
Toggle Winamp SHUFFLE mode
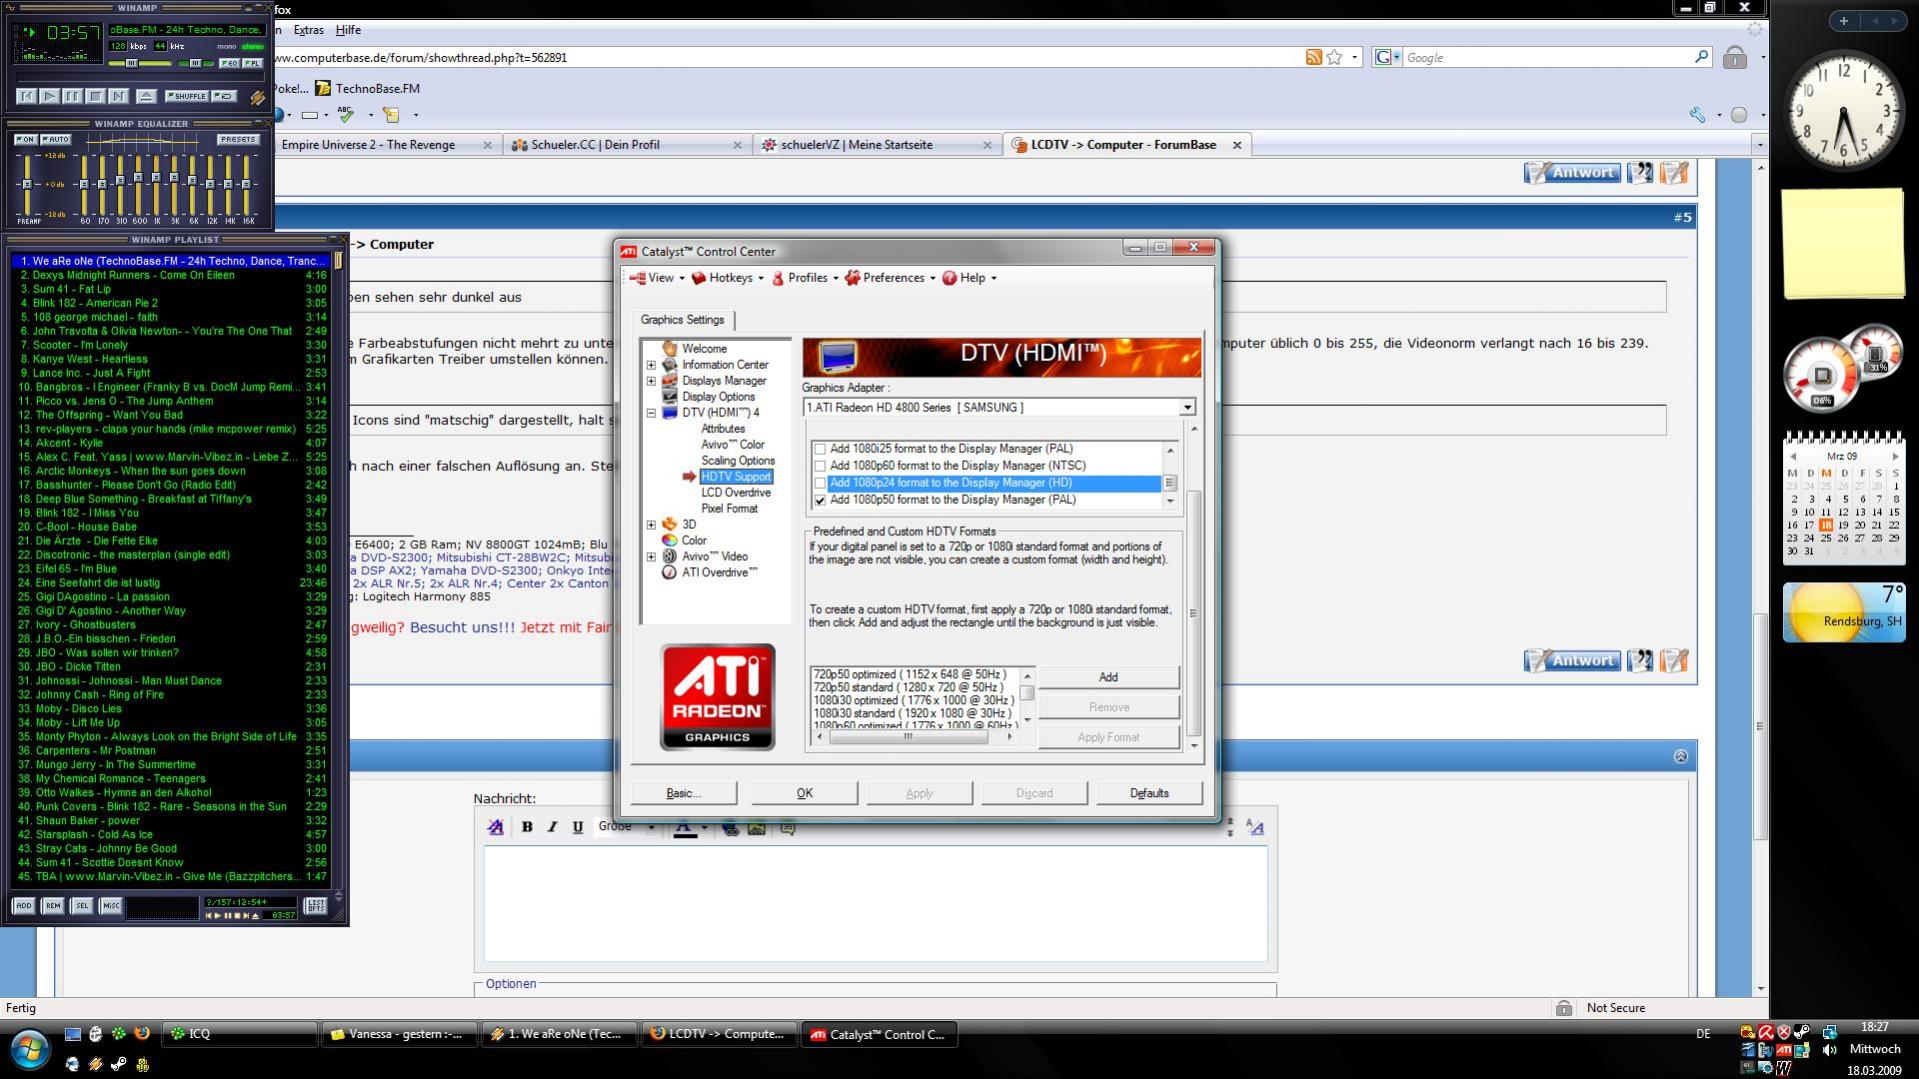187,96
